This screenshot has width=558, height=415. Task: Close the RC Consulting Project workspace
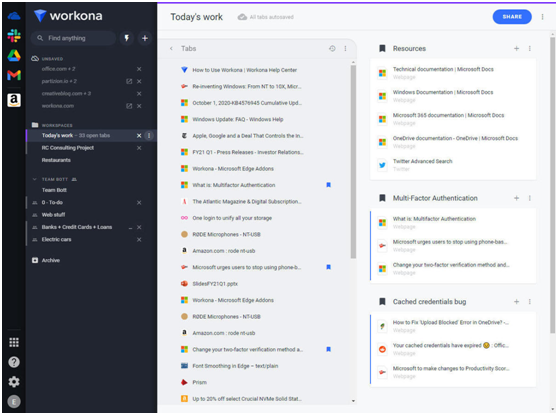tap(139, 148)
